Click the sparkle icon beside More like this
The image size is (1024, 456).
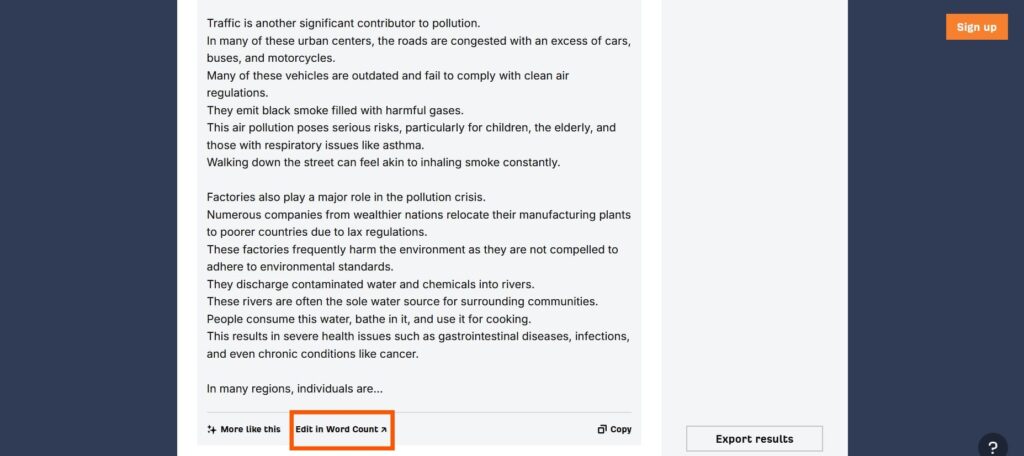pyautogui.click(x=212, y=429)
